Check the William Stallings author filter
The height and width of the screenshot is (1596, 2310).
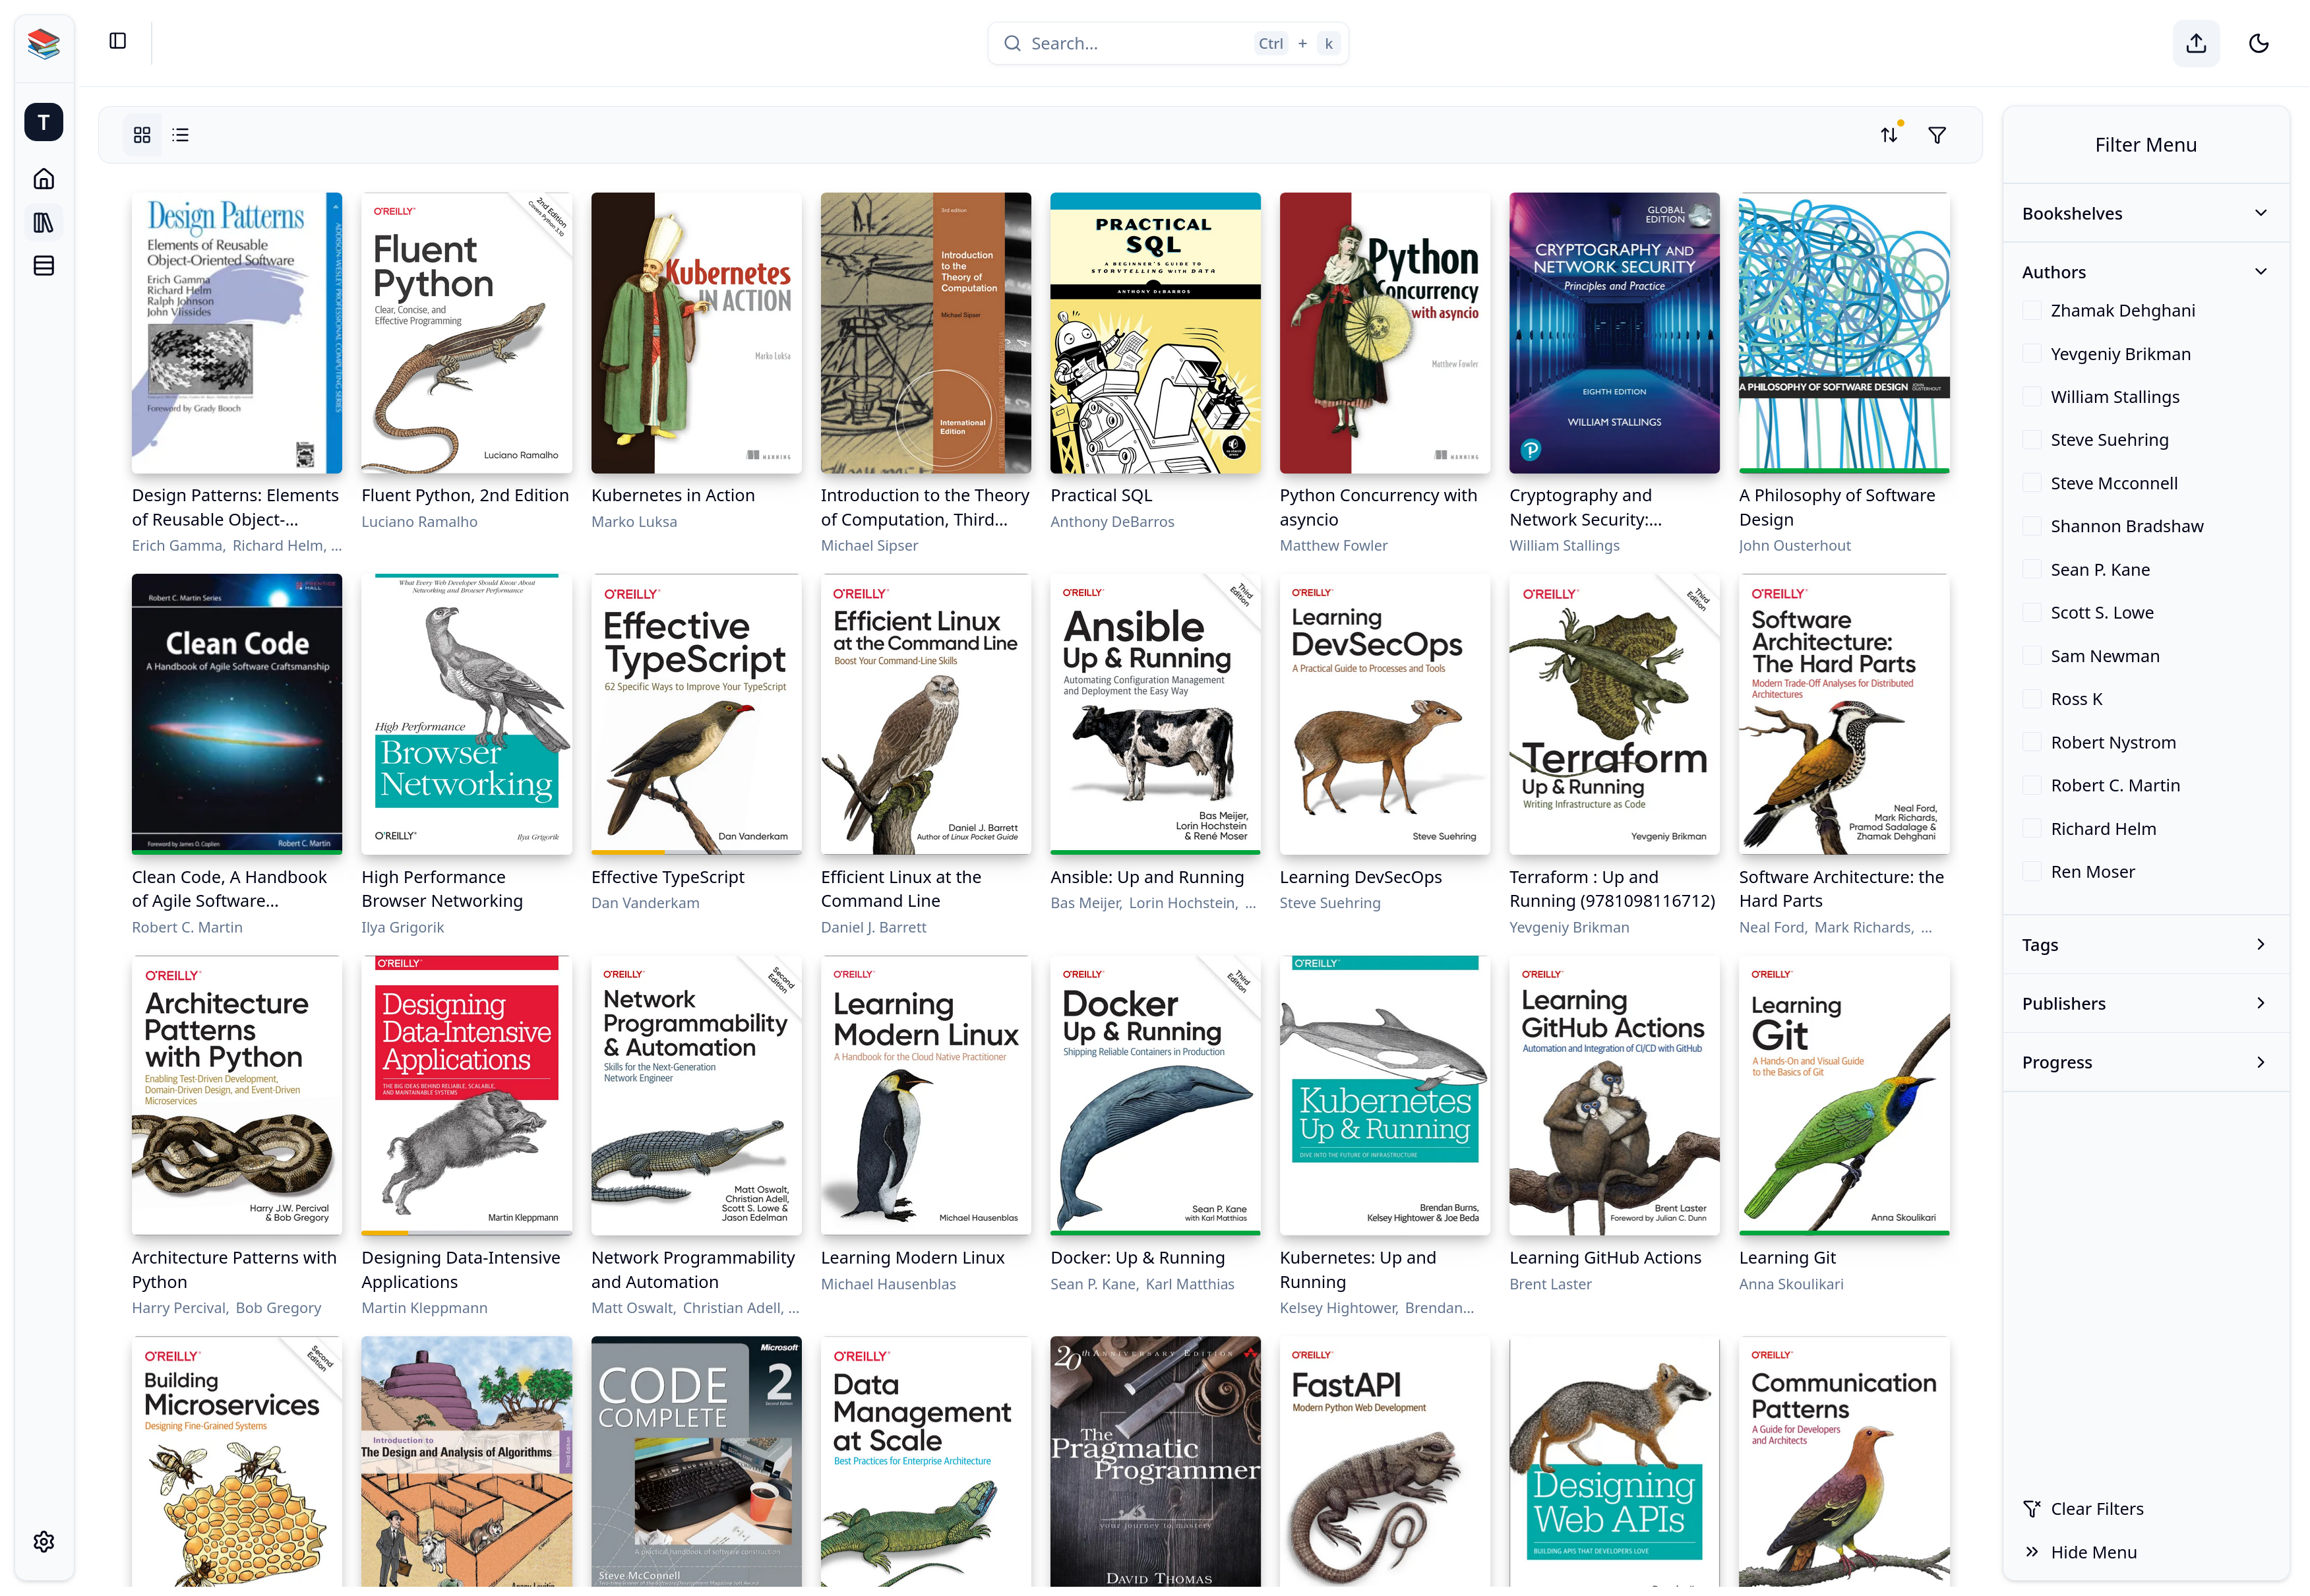tap(2032, 396)
